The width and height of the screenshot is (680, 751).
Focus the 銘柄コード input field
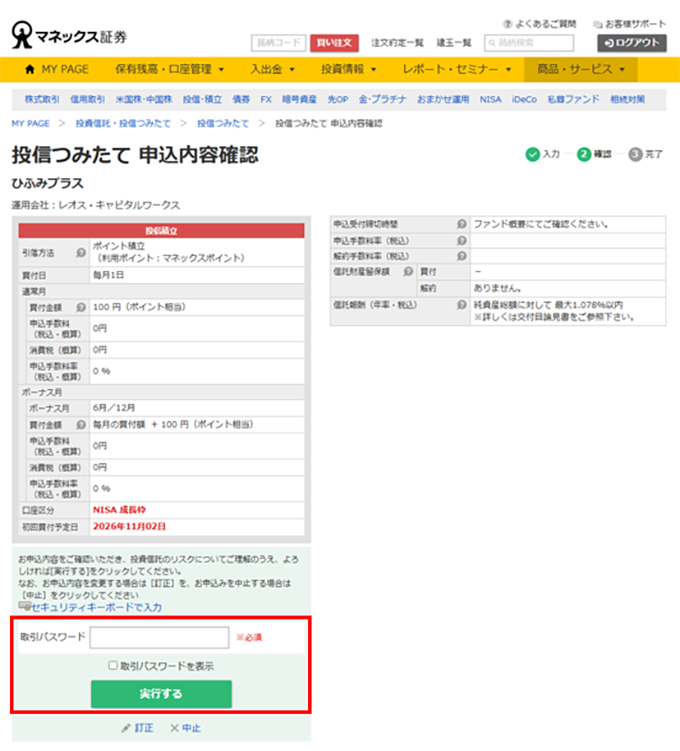[278, 43]
